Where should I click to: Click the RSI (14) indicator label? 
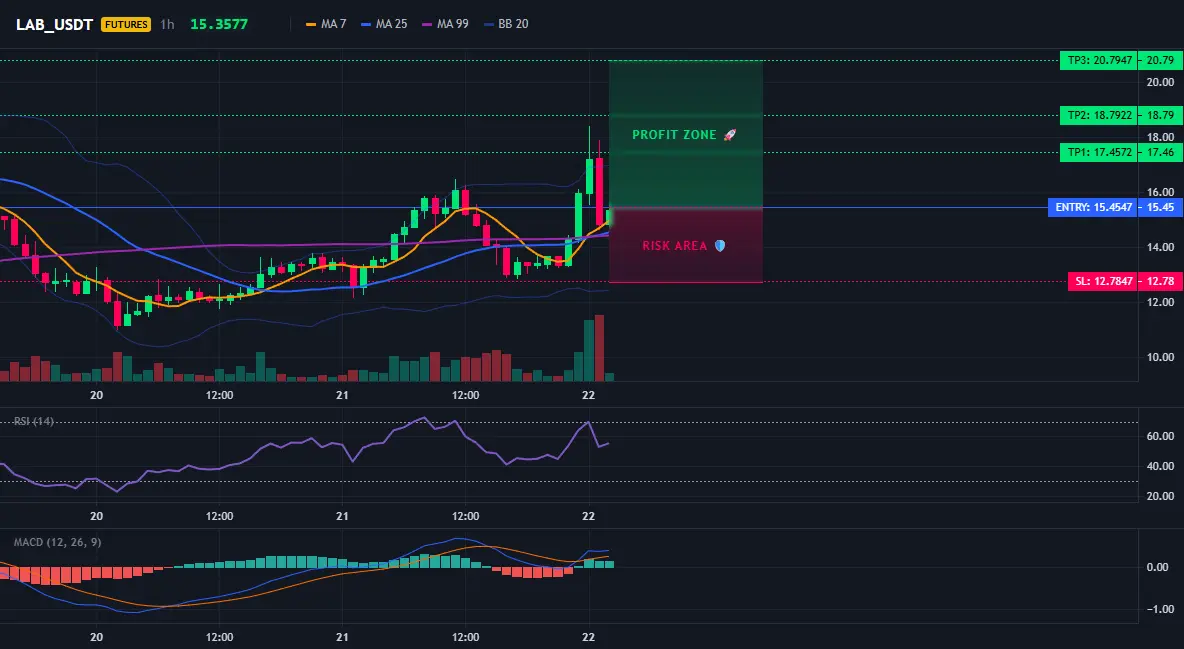coord(34,421)
